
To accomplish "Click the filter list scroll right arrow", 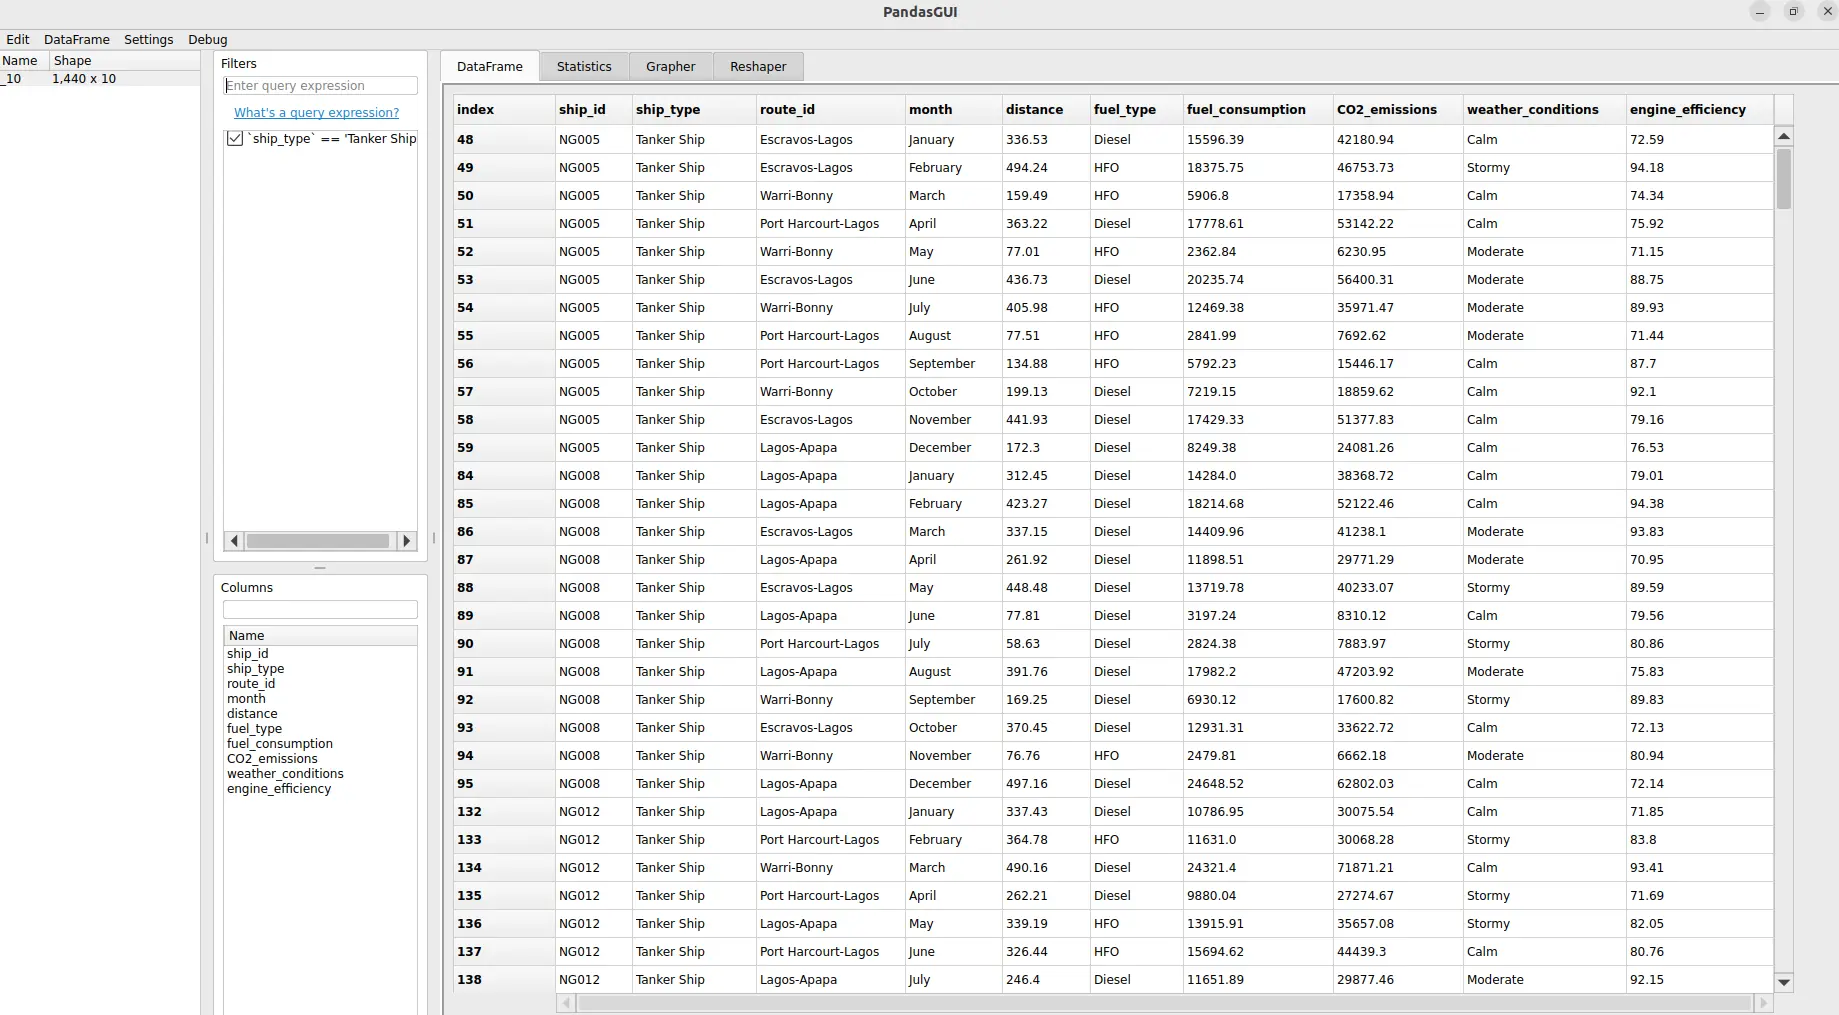I will pos(406,541).
